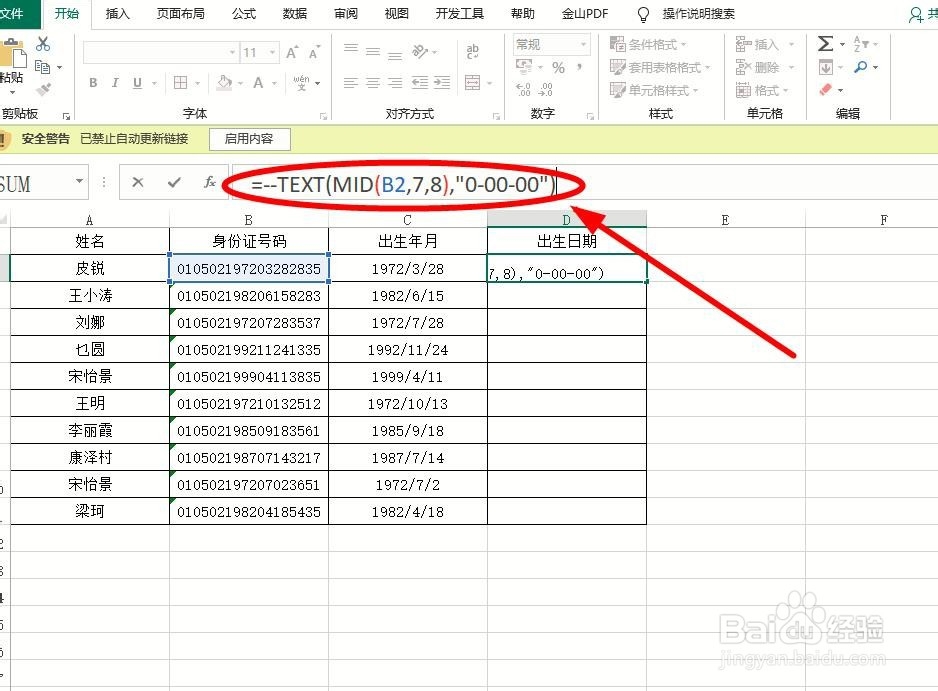The height and width of the screenshot is (691, 938).
Task: Click the Align Left icon
Action: tap(351, 83)
